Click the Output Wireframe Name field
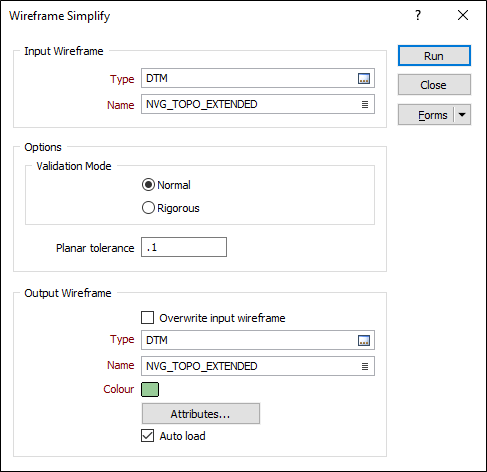The image size is (487, 472). tap(258, 366)
